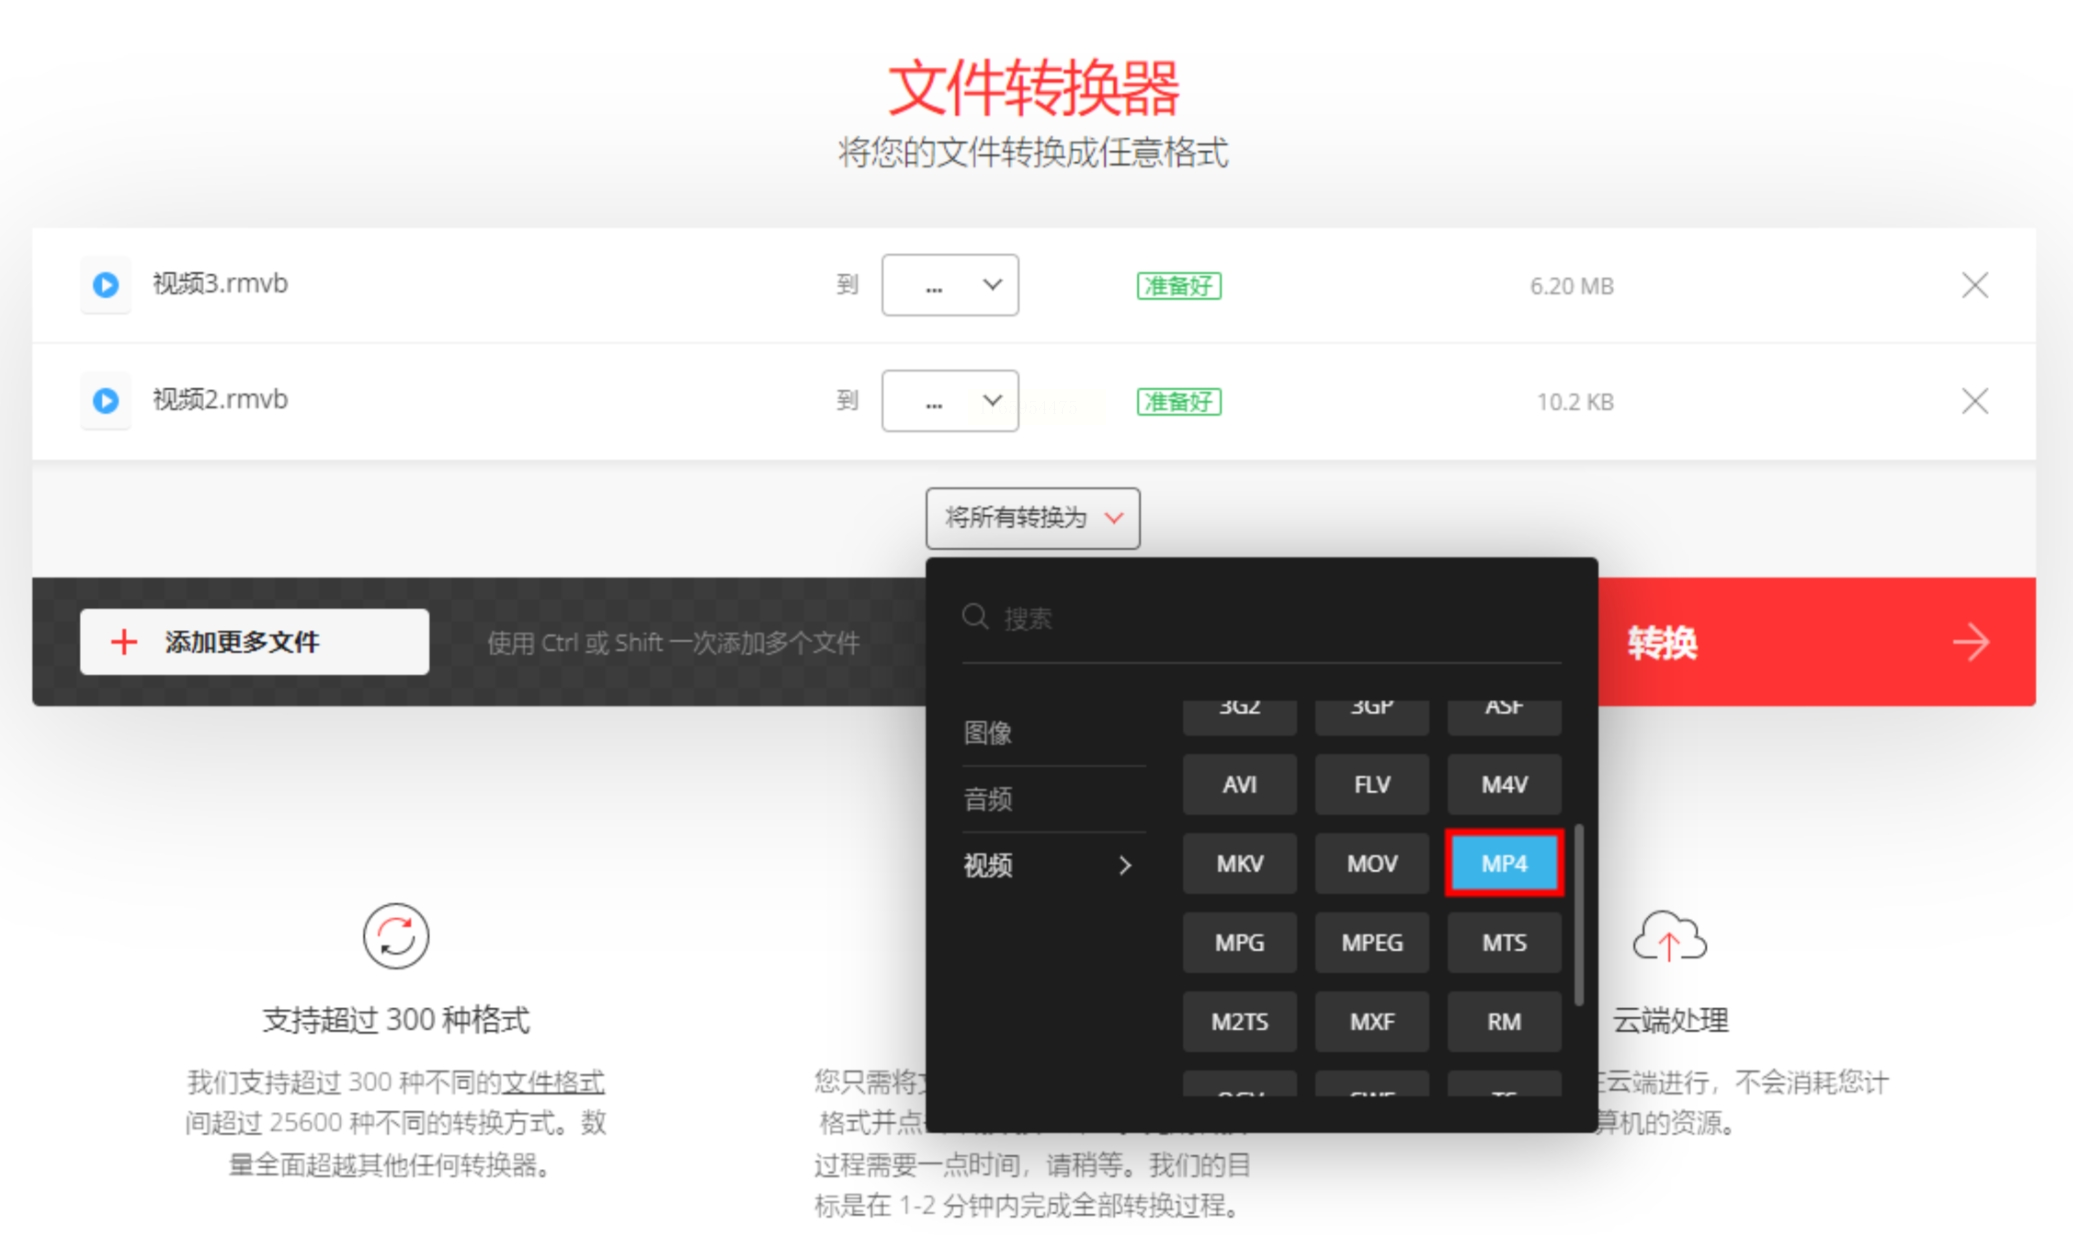Click the 云端处理 cloud upload icon
This screenshot has height=1235, width=2073.
pos(1669,937)
